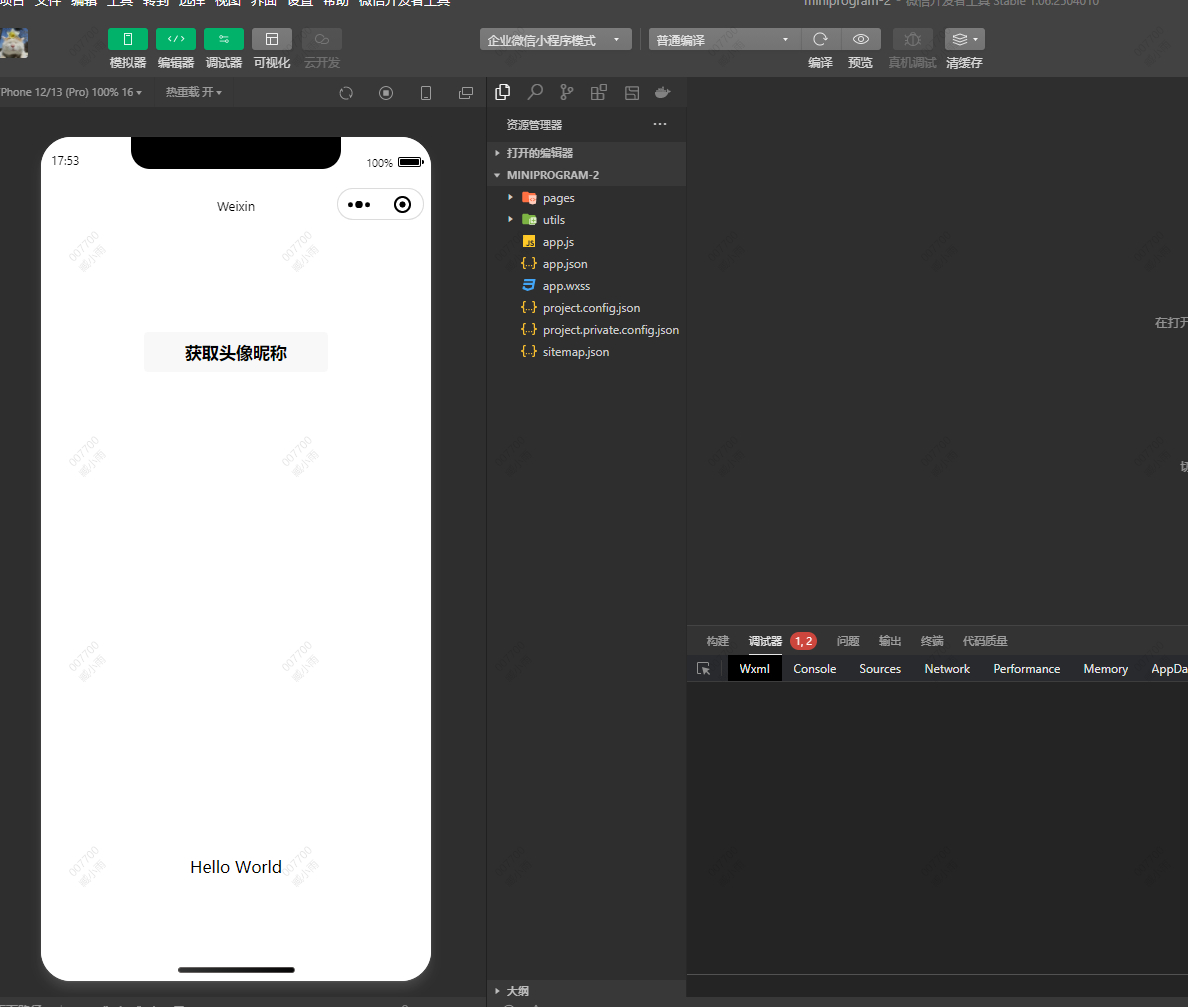Open the project.private.config.json file
This screenshot has width=1188, height=1007.
click(x=586, y=330)
